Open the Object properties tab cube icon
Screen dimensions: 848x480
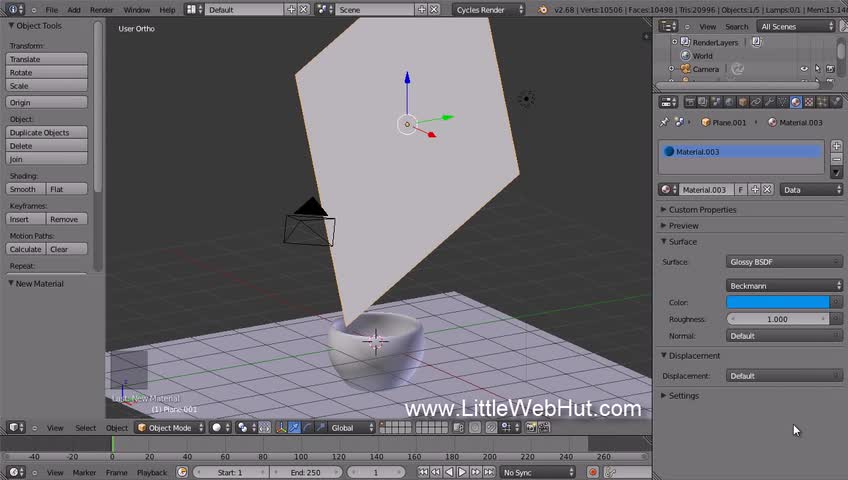click(x=743, y=102)
